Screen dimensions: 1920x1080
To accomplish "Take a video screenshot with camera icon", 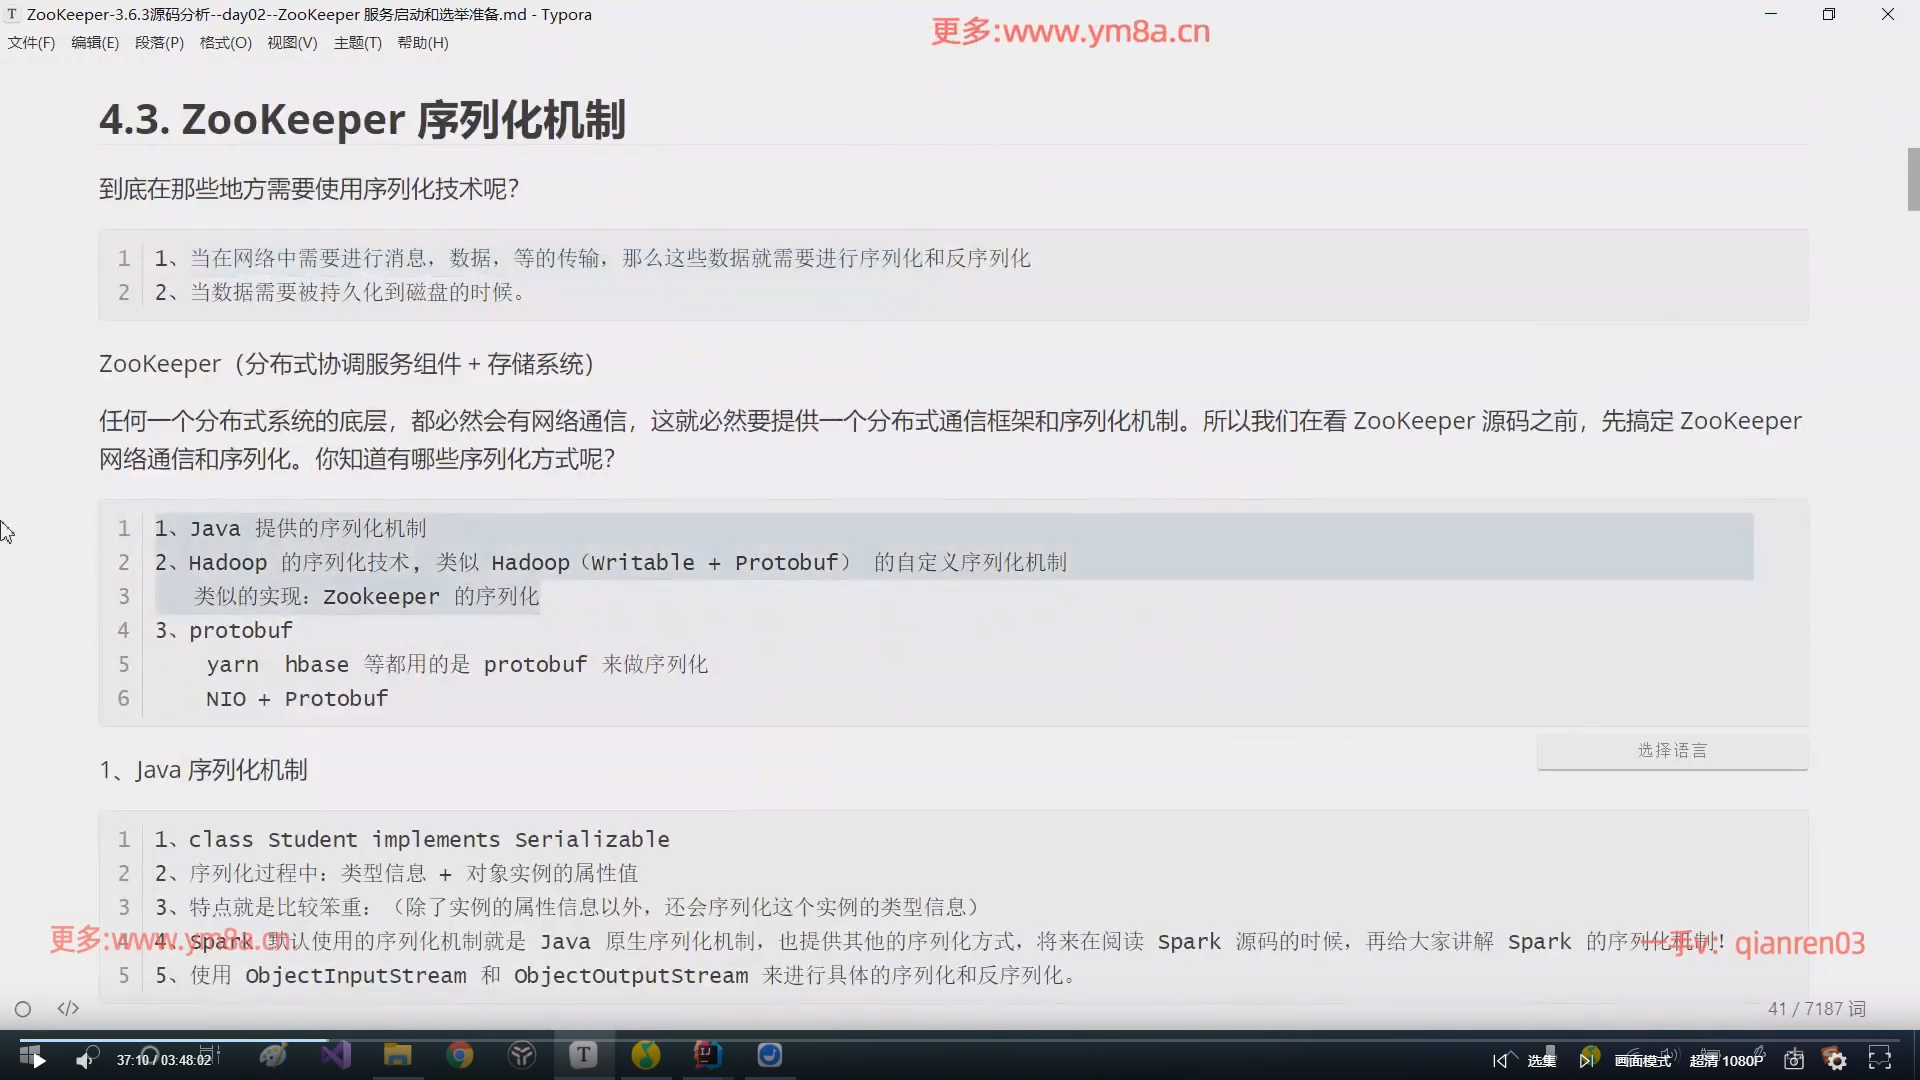I will [1794, 1060].
